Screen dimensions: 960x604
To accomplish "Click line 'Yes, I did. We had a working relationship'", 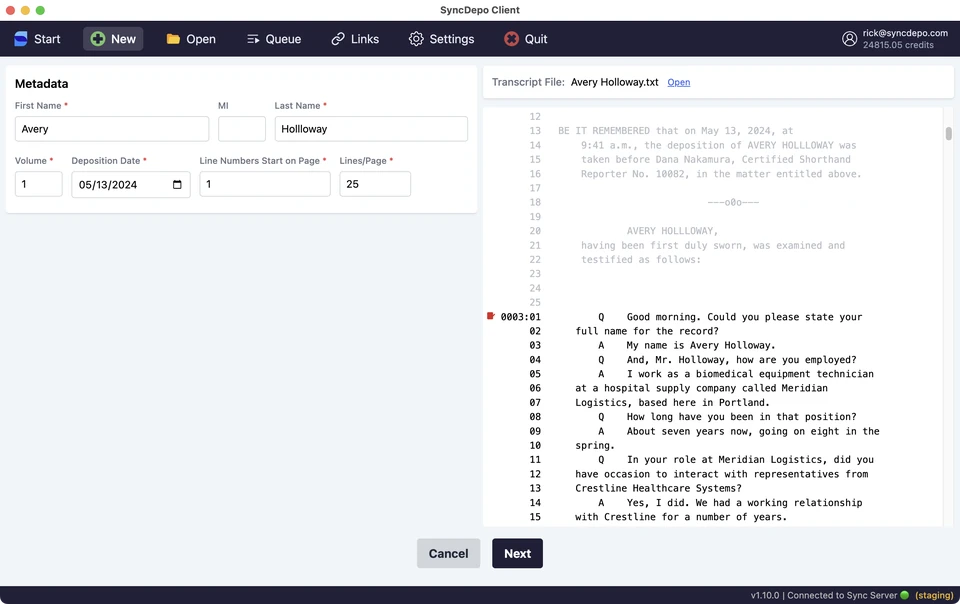I will coord(744,502).
